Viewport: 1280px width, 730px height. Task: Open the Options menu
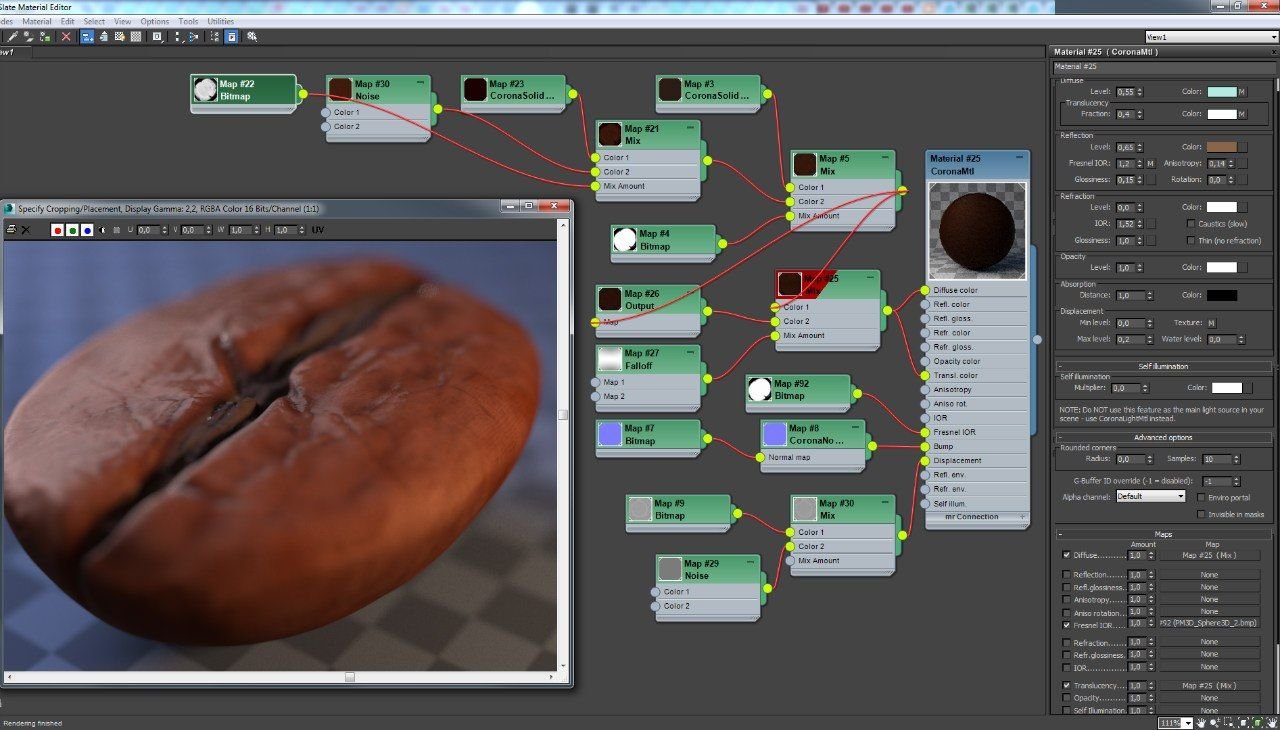pos(154,21)
